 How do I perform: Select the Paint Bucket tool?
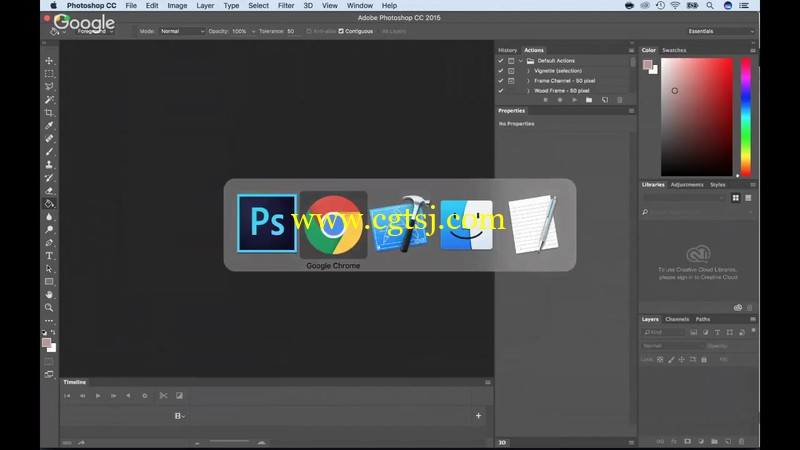pyautogui.click(x=49, y=204)
